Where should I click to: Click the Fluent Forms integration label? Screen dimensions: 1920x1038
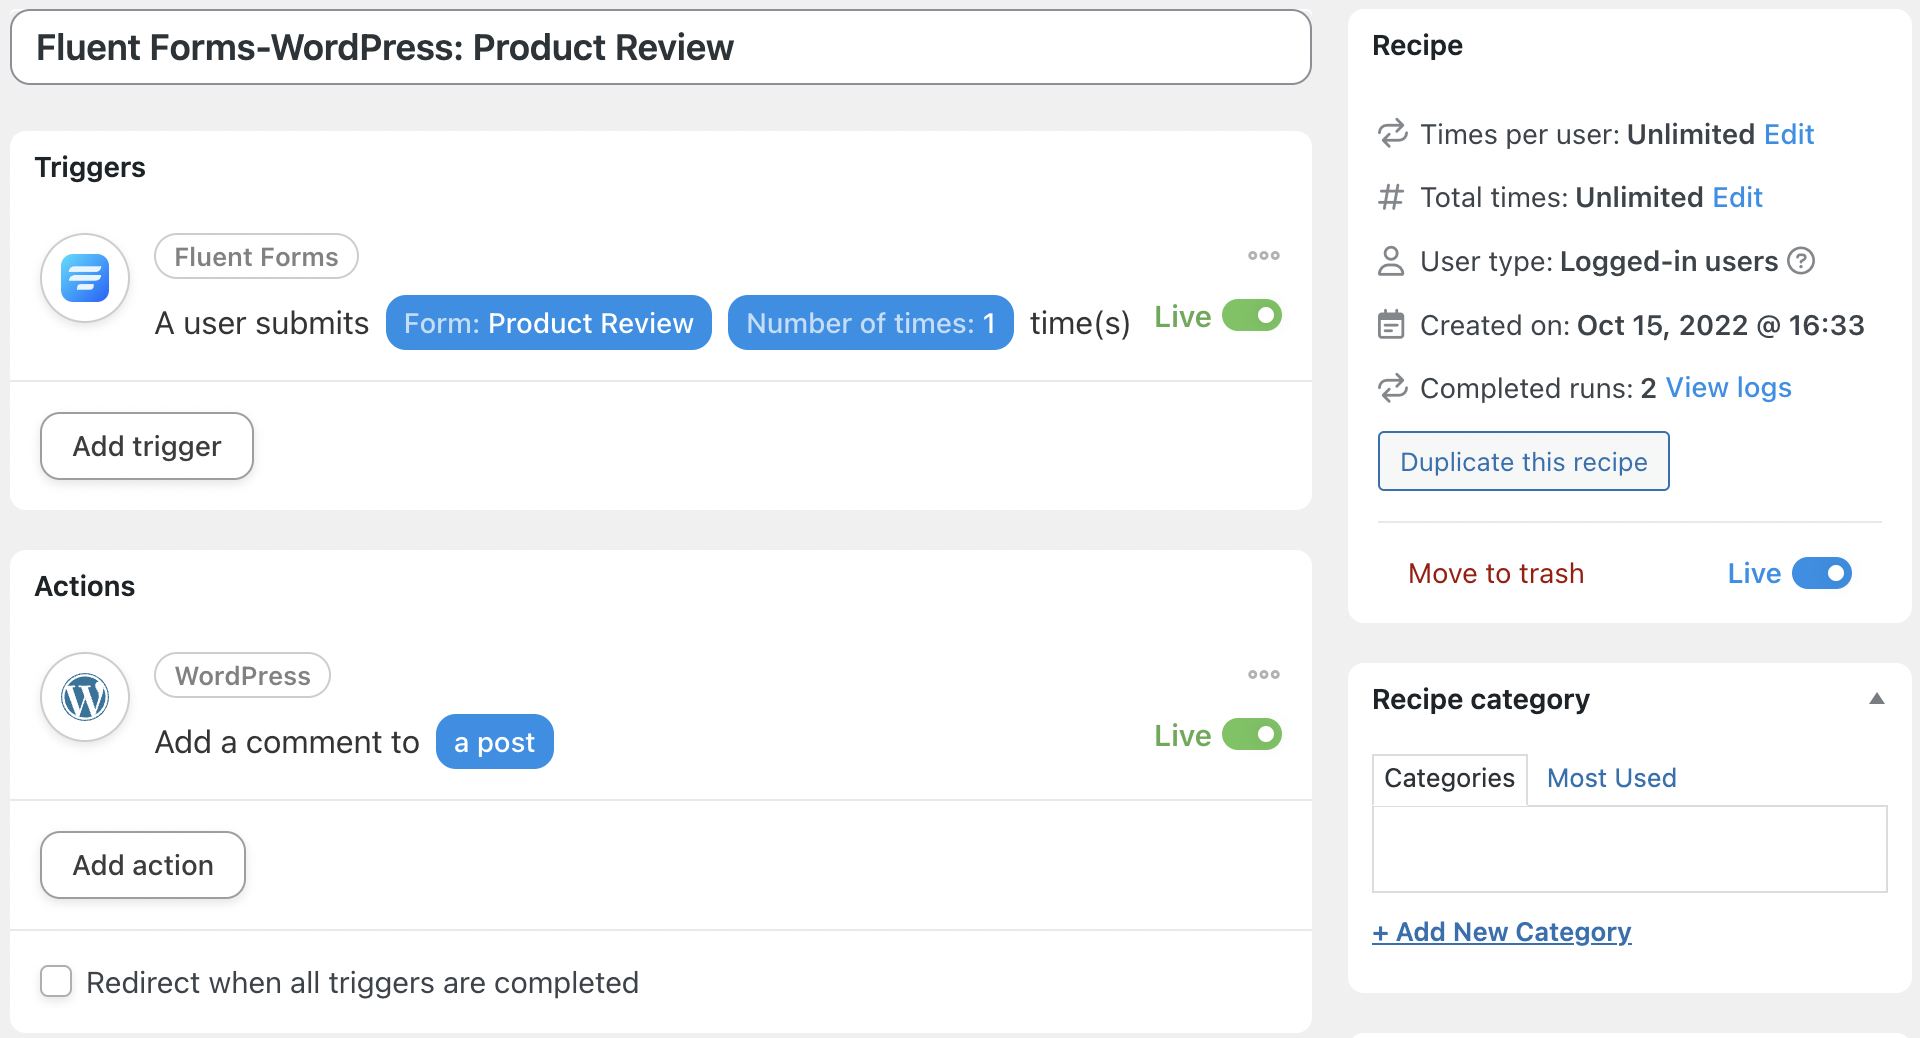click(x=256, y=257)
